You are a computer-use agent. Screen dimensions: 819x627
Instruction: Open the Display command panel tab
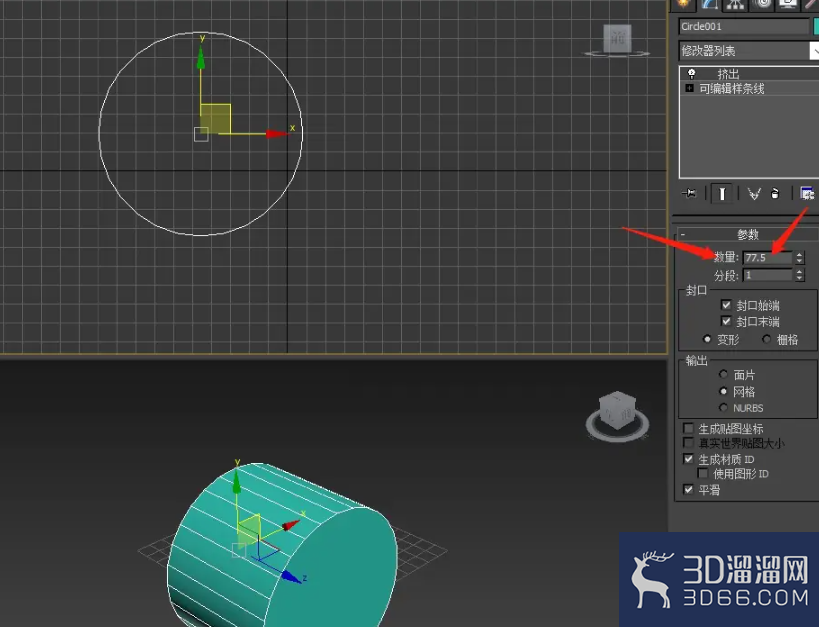click(788, 5)
